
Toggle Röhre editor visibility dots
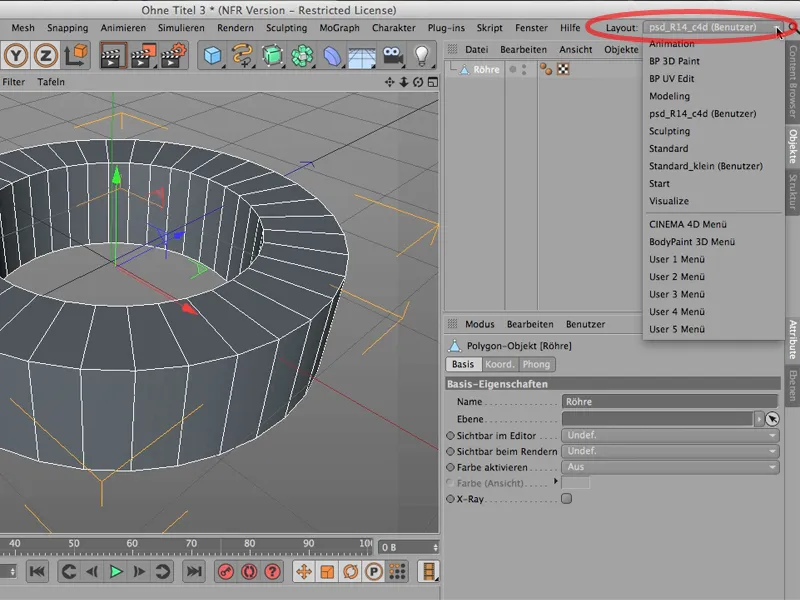coord(524,69)
